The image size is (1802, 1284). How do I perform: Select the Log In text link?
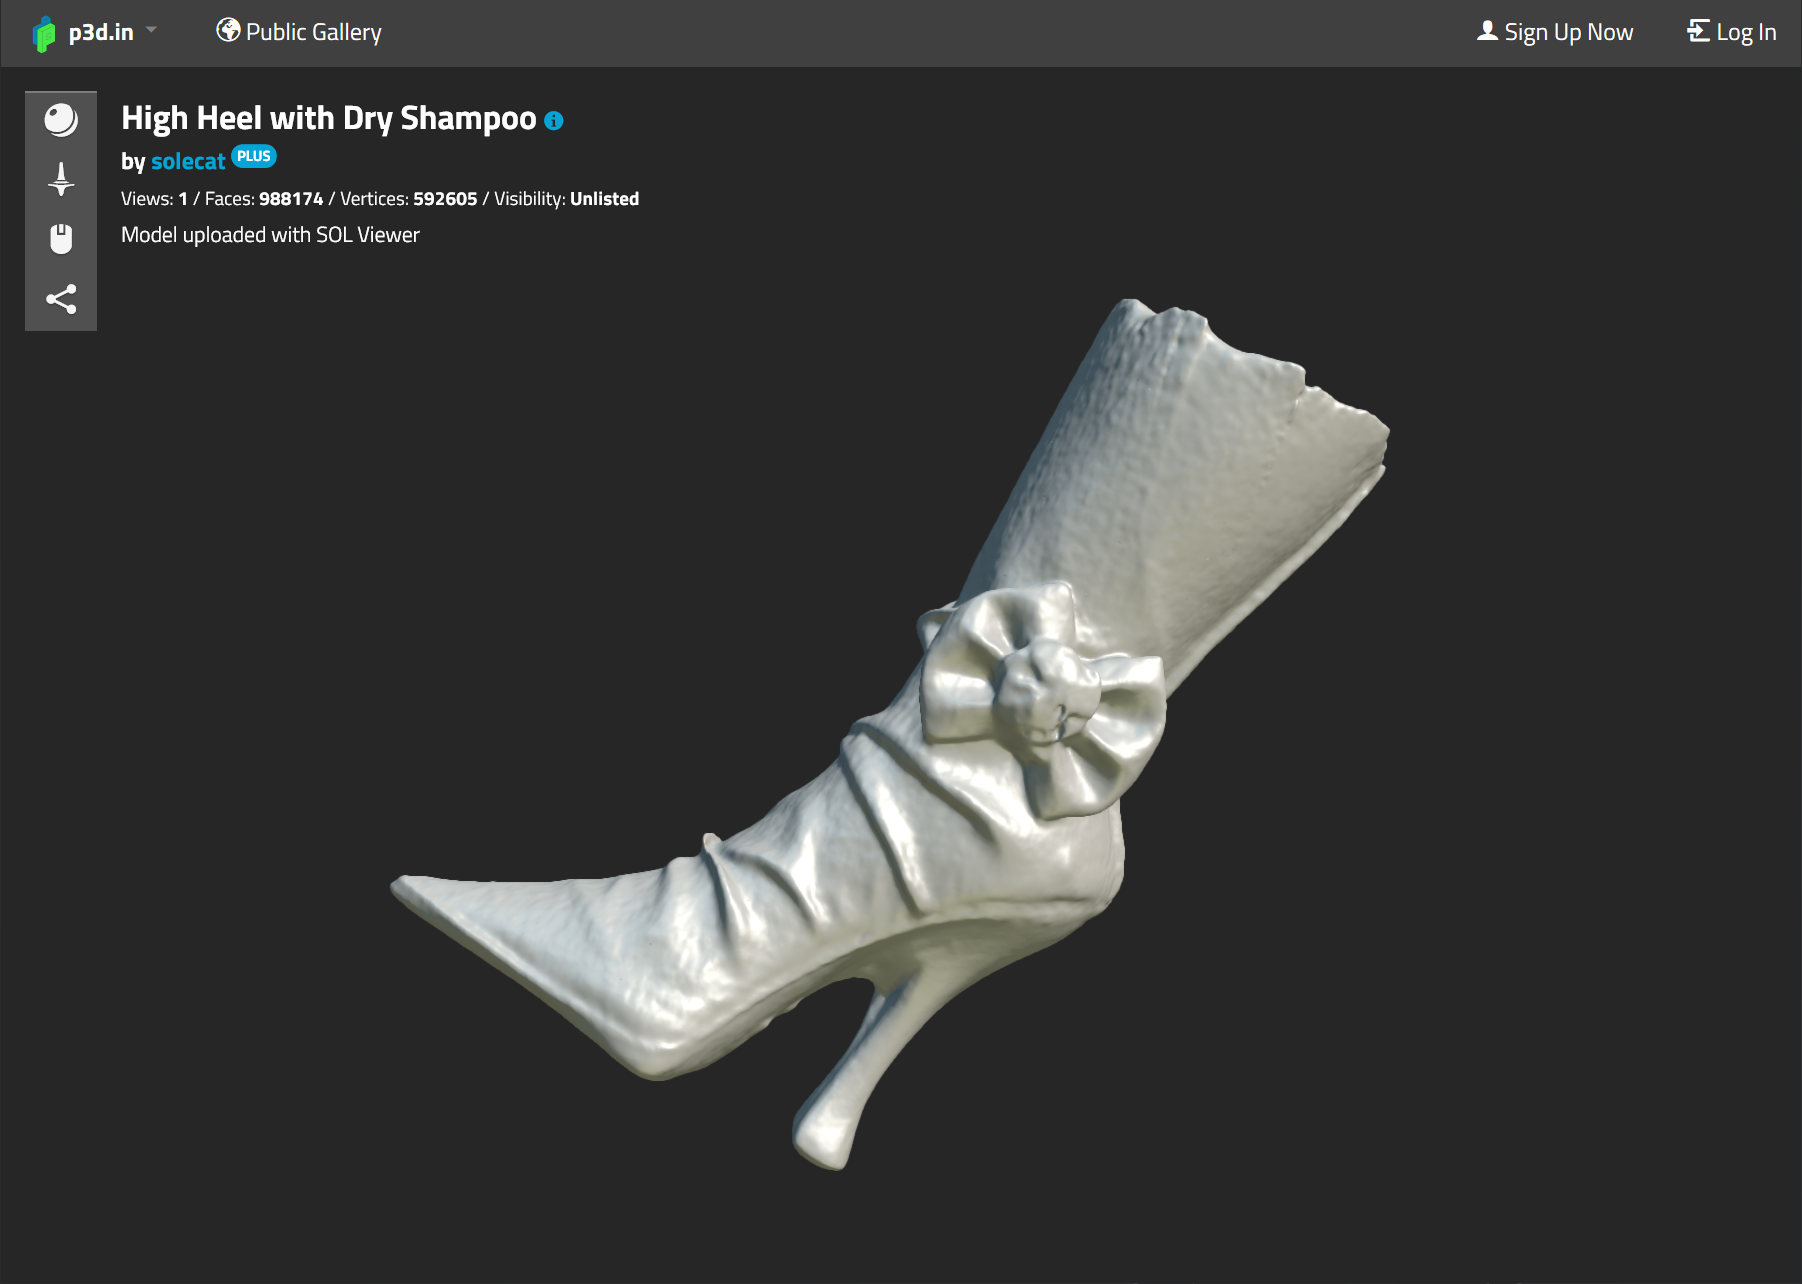pos(1746,32)
